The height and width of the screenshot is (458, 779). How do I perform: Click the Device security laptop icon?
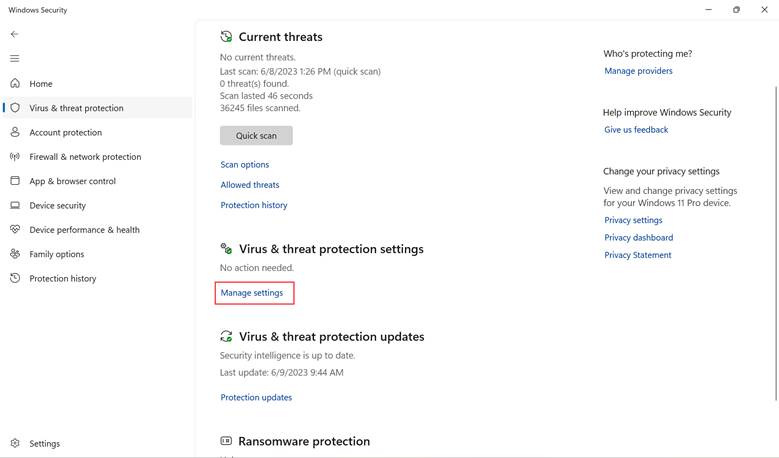point(15,205)
